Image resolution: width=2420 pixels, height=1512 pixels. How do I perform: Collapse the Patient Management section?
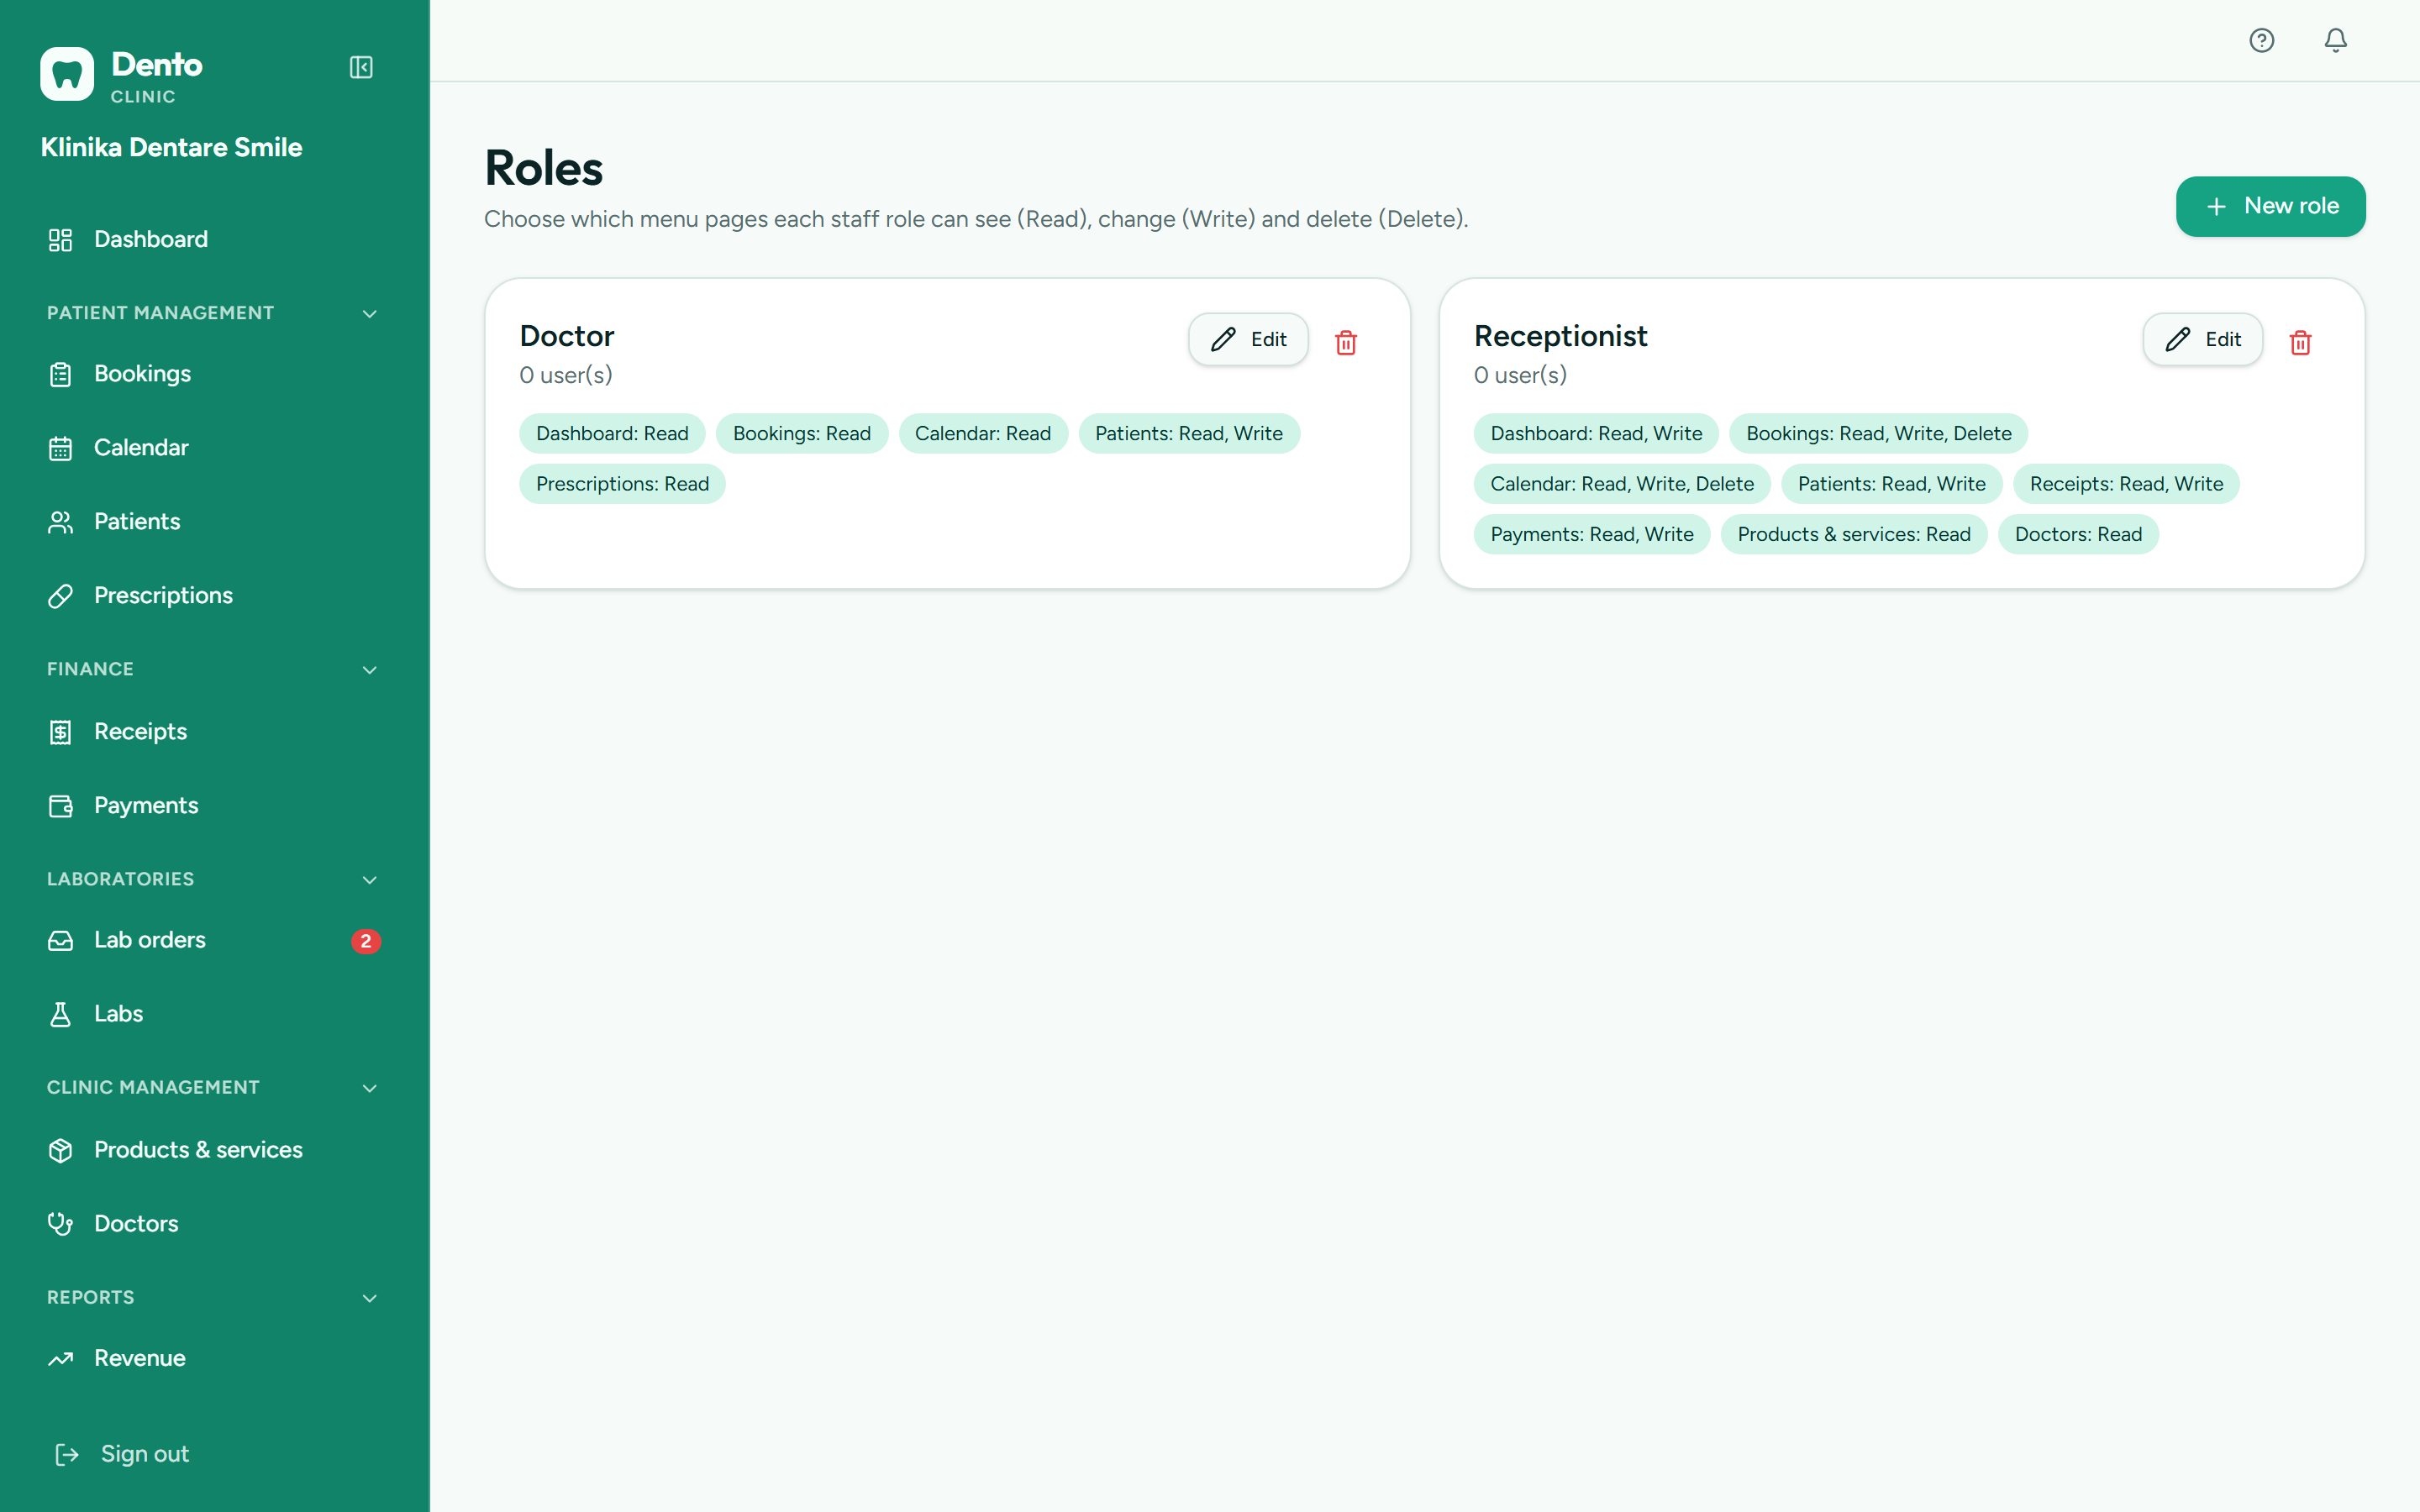[369, 314]
